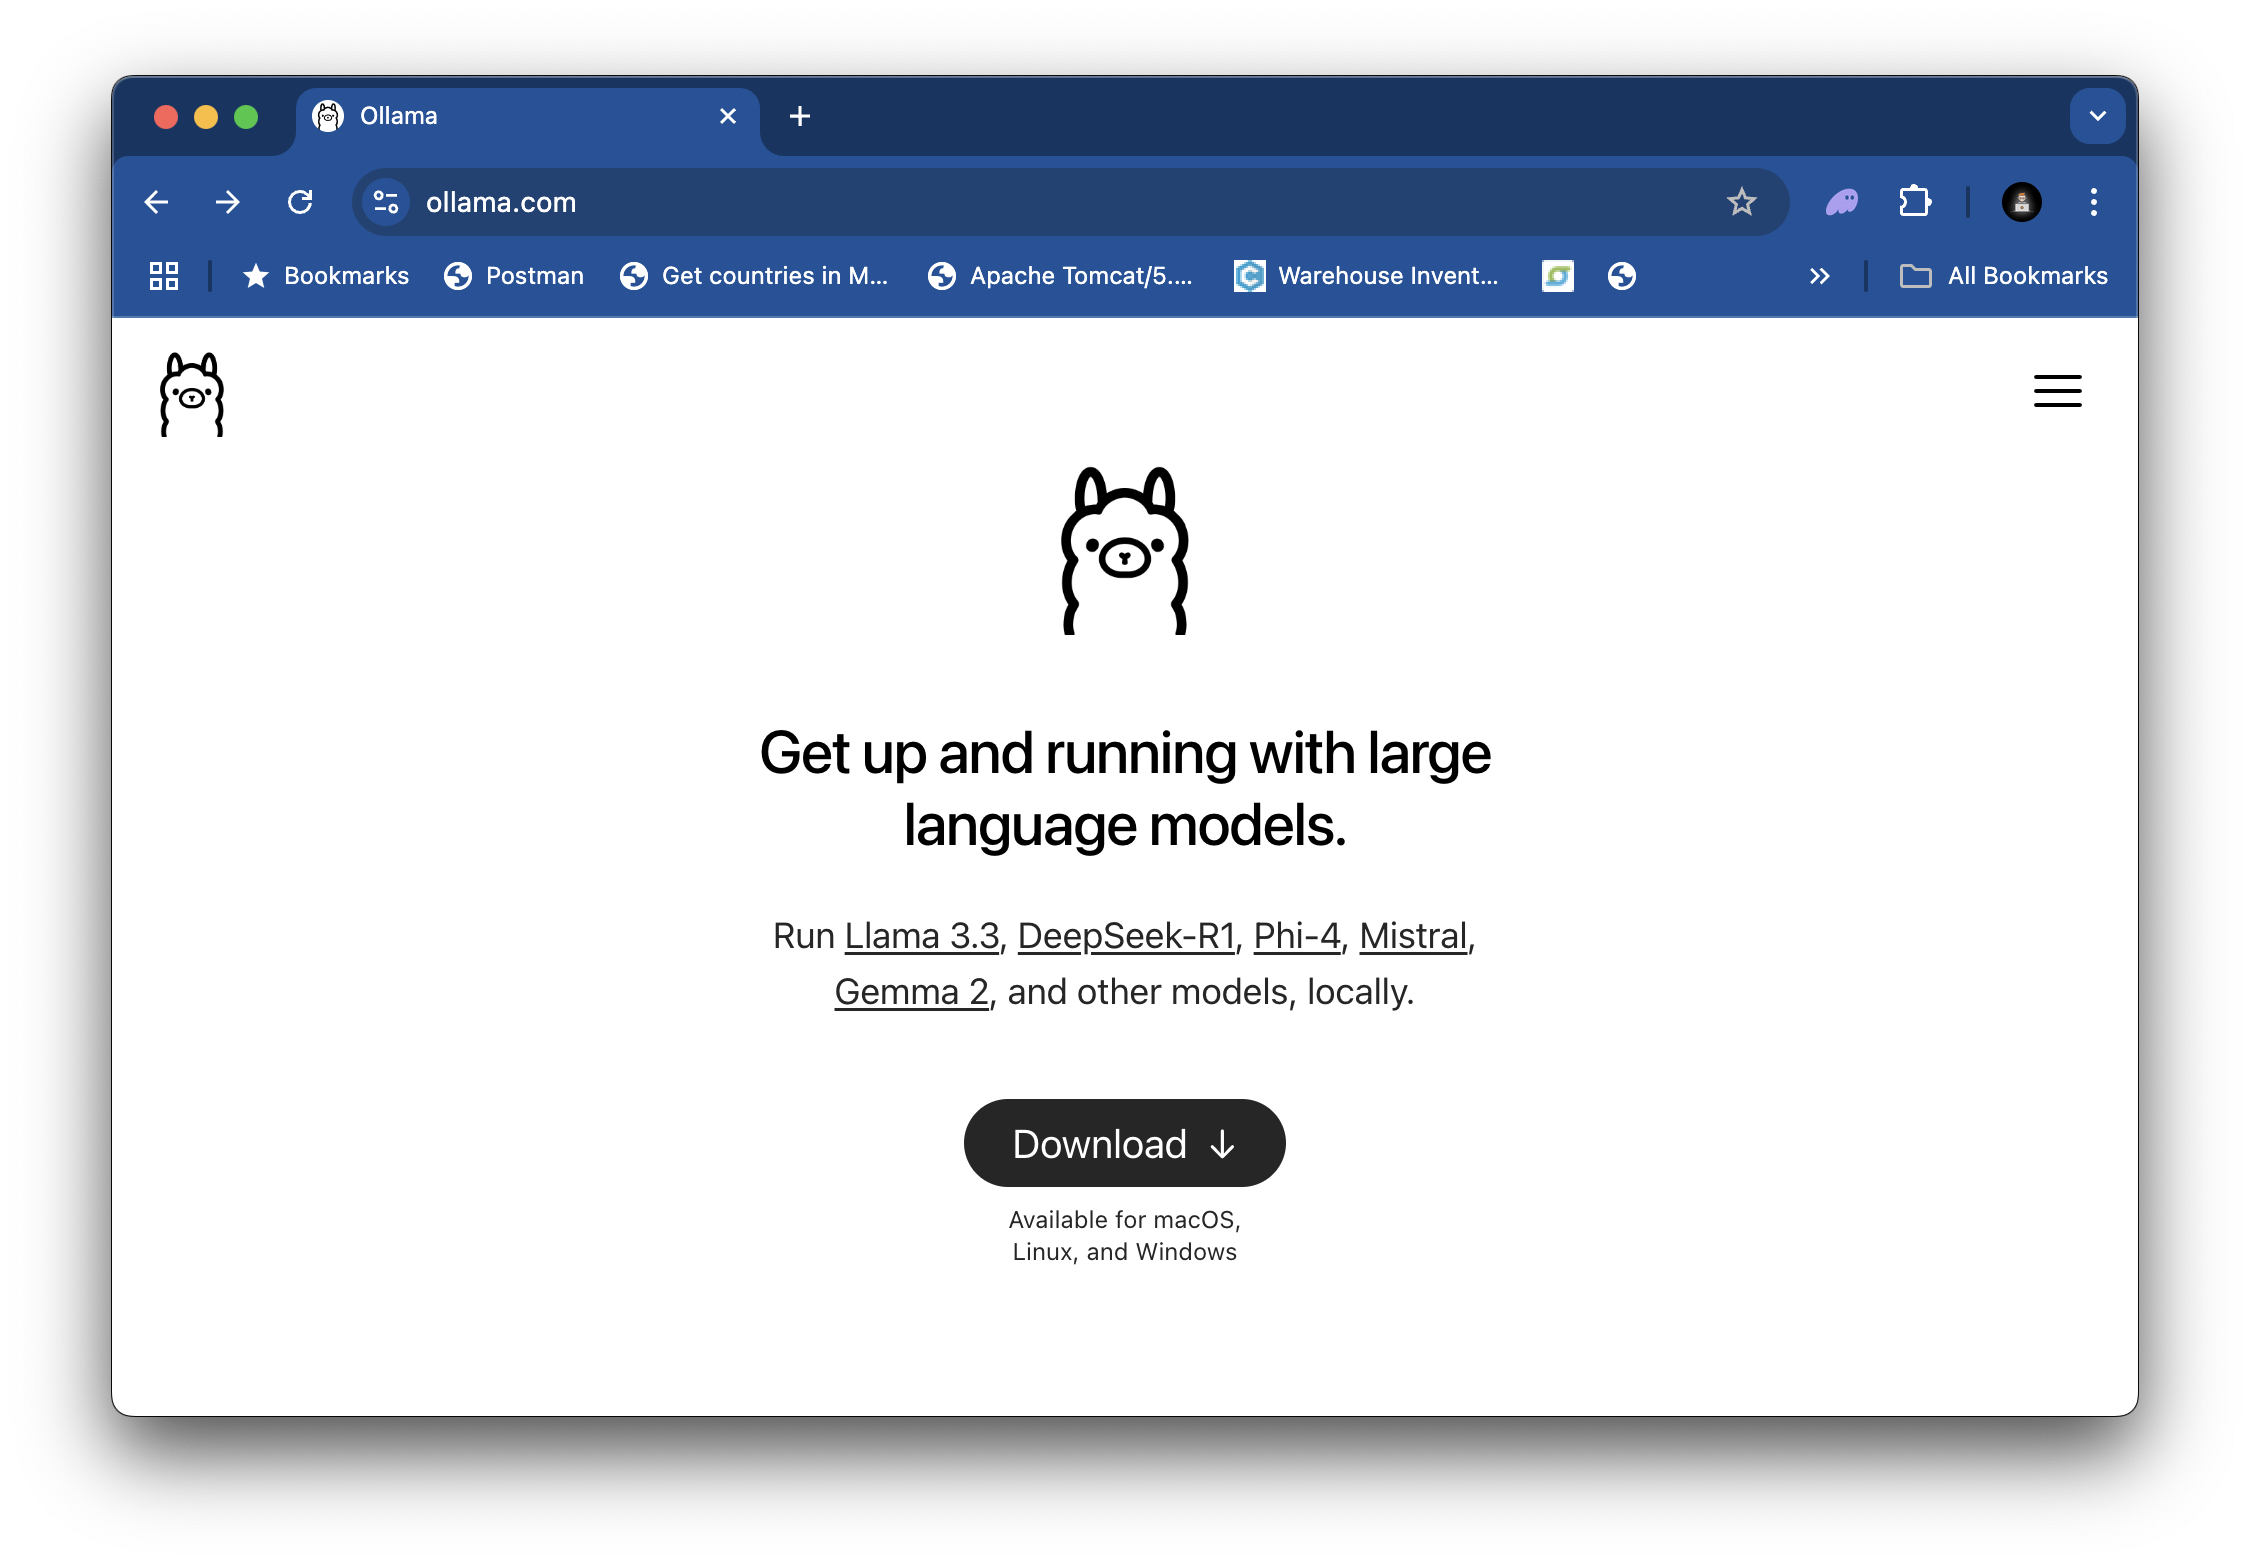
Task: Open the Postman bookmark
Action: [x=514, y=276]
